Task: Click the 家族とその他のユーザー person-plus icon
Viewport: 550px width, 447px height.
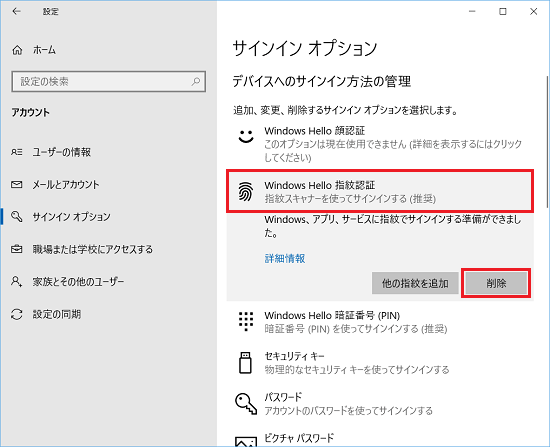Action: point(16,281)
